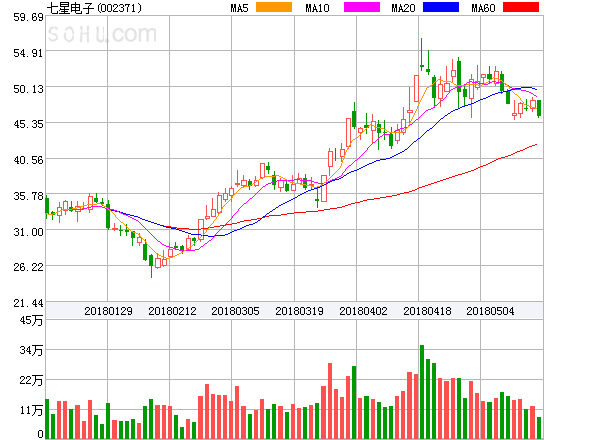This screenshot has height=440, width=600.
Task: Click the magenta MA10 legend swatch
Action: [362, 7]
